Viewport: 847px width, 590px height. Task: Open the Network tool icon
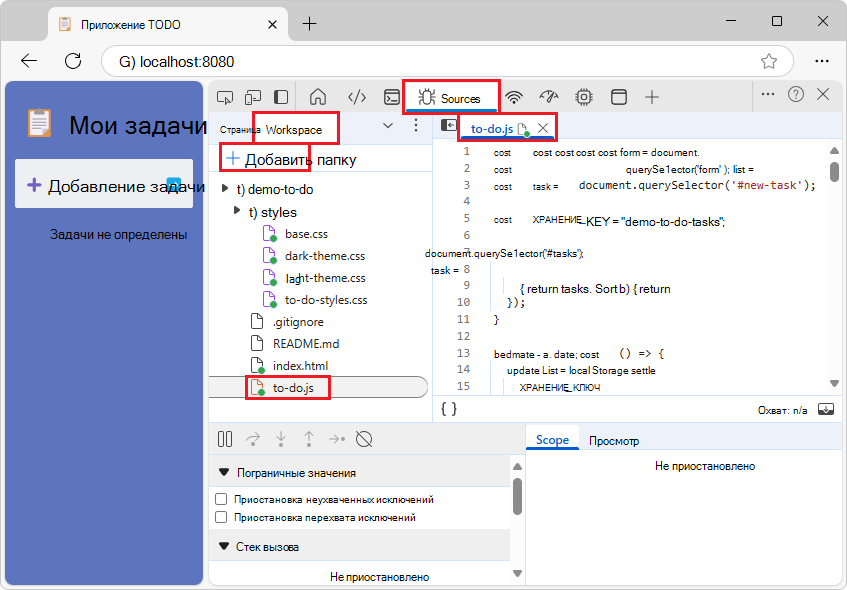[514, 97]
